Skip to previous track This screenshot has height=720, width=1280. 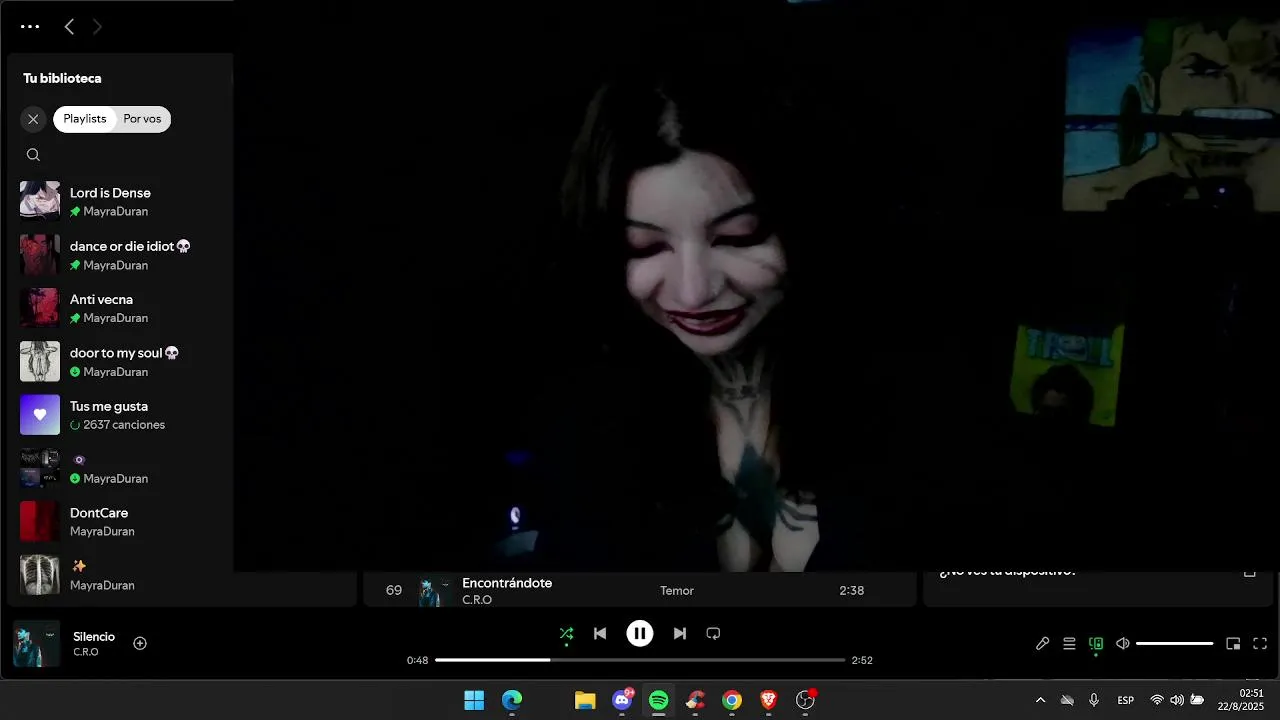(600, 633)
